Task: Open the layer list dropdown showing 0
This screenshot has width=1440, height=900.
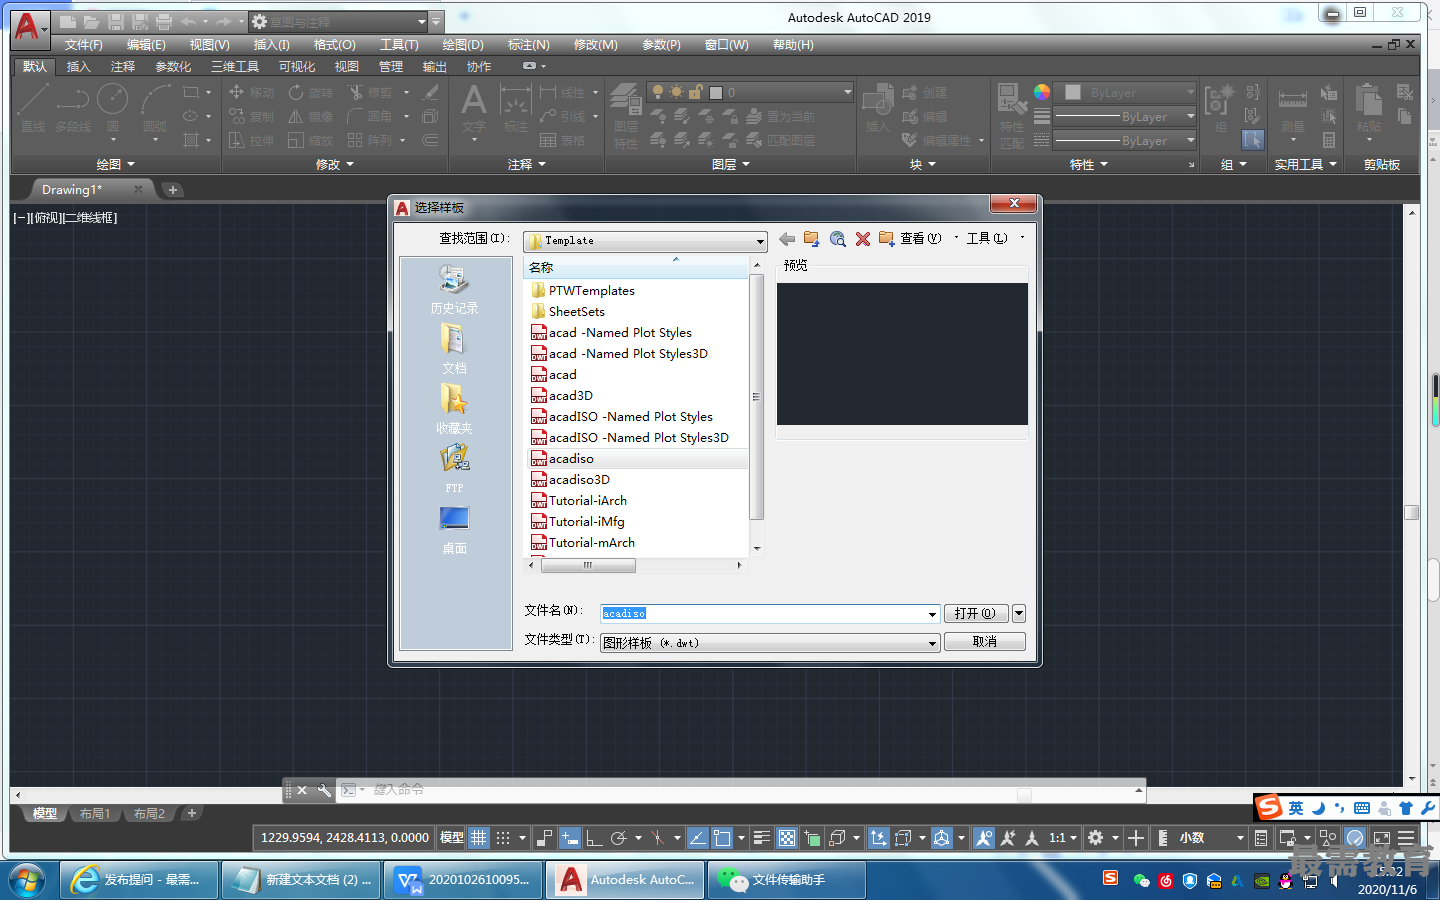Action: (847, 92)
